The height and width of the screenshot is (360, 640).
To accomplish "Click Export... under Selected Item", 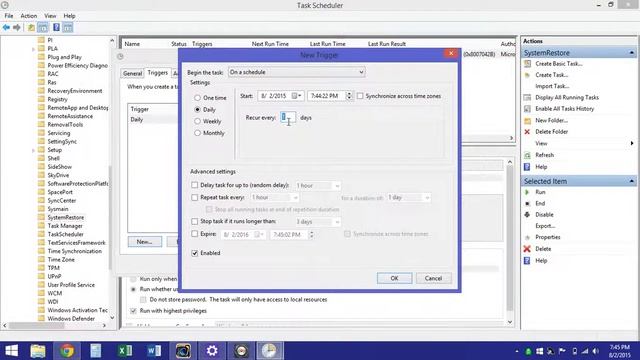I will 545,226.
